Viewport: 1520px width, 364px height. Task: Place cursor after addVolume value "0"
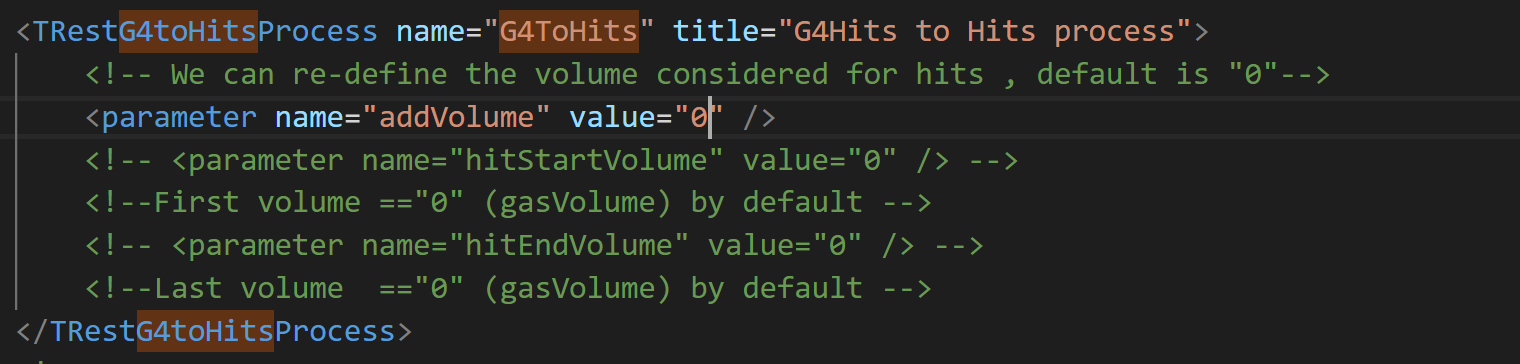tap(709, 118)
